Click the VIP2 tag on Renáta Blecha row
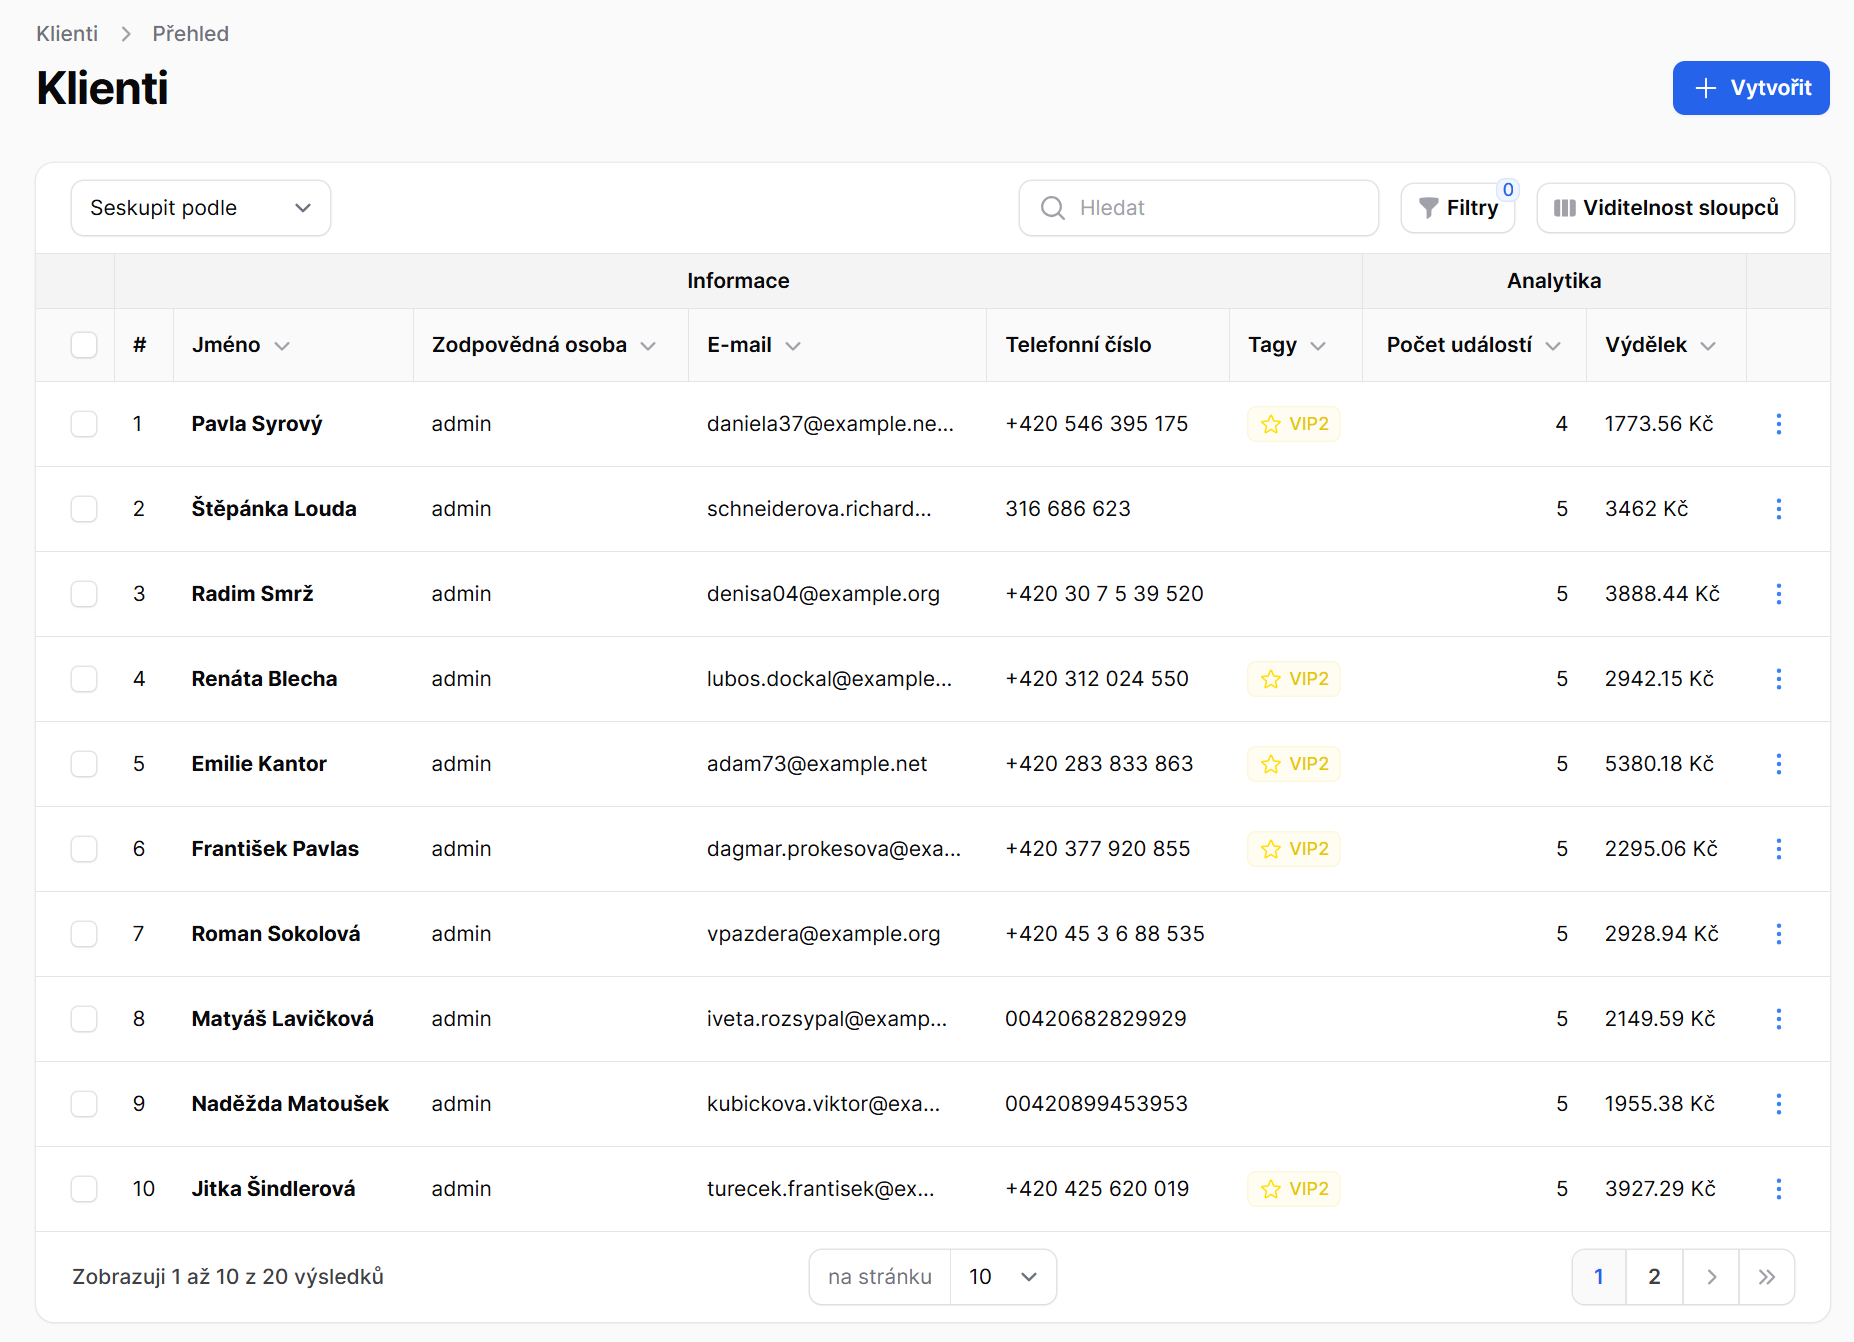 point(1294,679)
